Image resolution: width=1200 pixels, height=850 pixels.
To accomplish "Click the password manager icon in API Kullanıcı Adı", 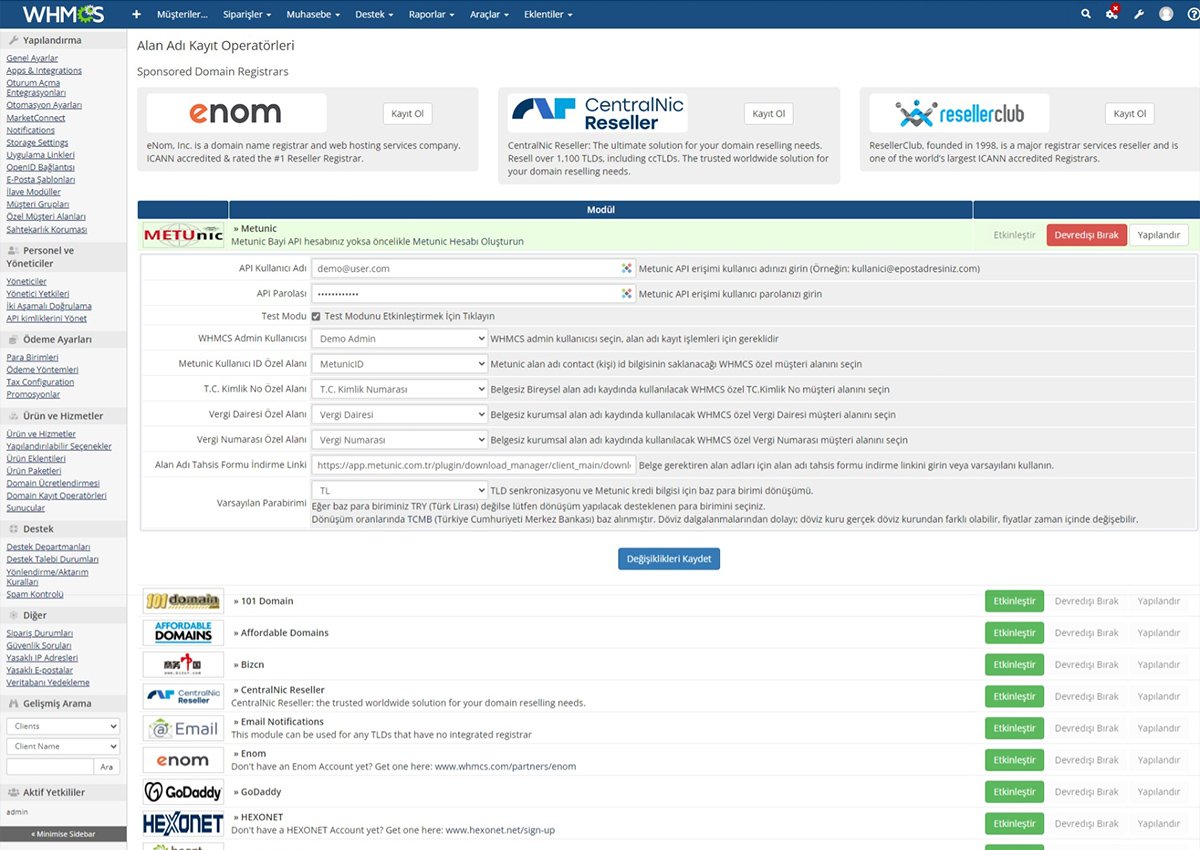I will point(627,268).
